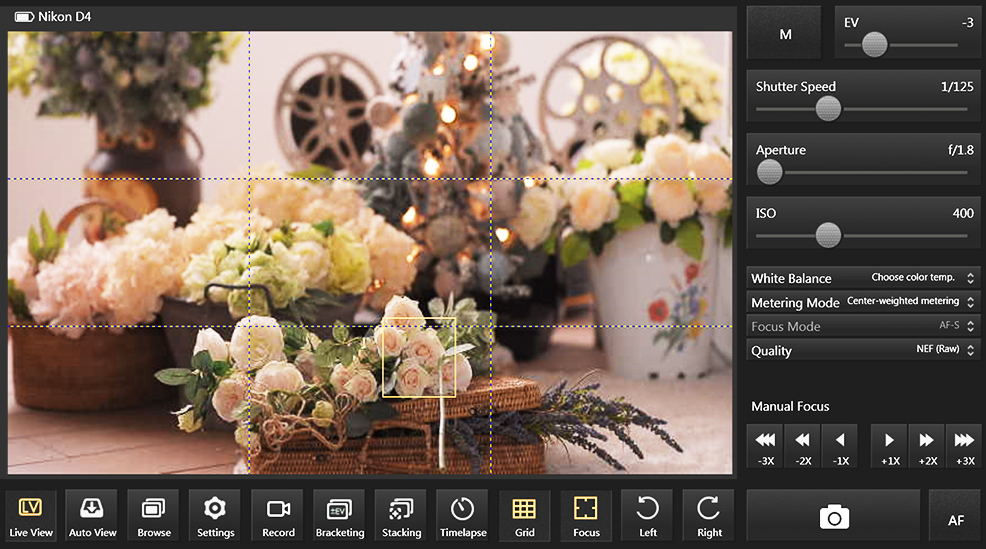The width and height of the screenshot is (986, 549).
Task: Open the Metering Mode dropdown
Action: [863, 302]
